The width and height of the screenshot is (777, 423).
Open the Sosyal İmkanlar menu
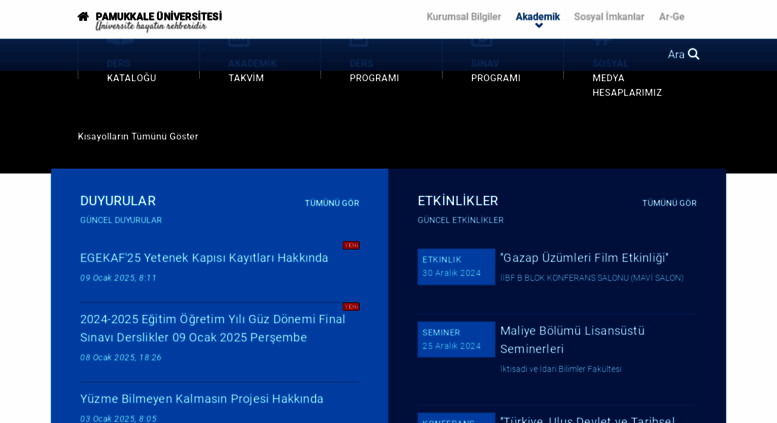tap(609, 17)
